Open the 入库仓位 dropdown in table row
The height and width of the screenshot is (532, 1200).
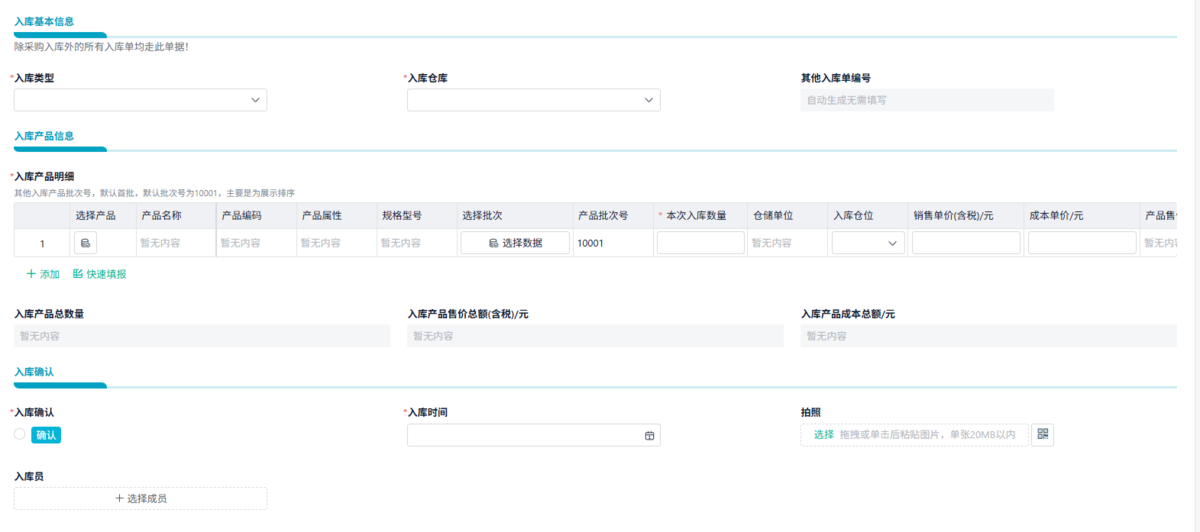pos(867,243)
